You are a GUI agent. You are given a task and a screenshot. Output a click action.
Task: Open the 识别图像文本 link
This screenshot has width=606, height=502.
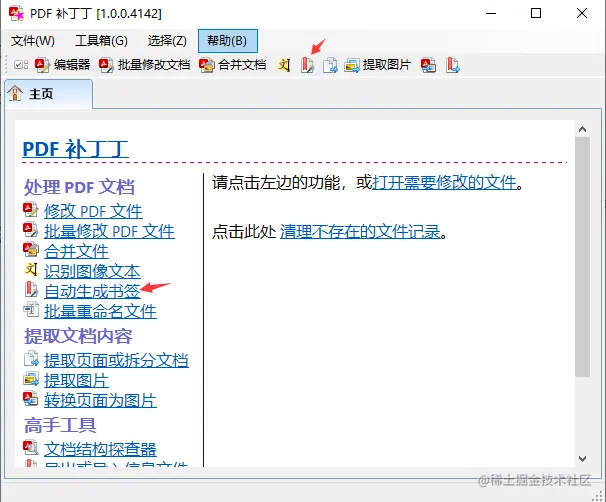tap(92, 271)
